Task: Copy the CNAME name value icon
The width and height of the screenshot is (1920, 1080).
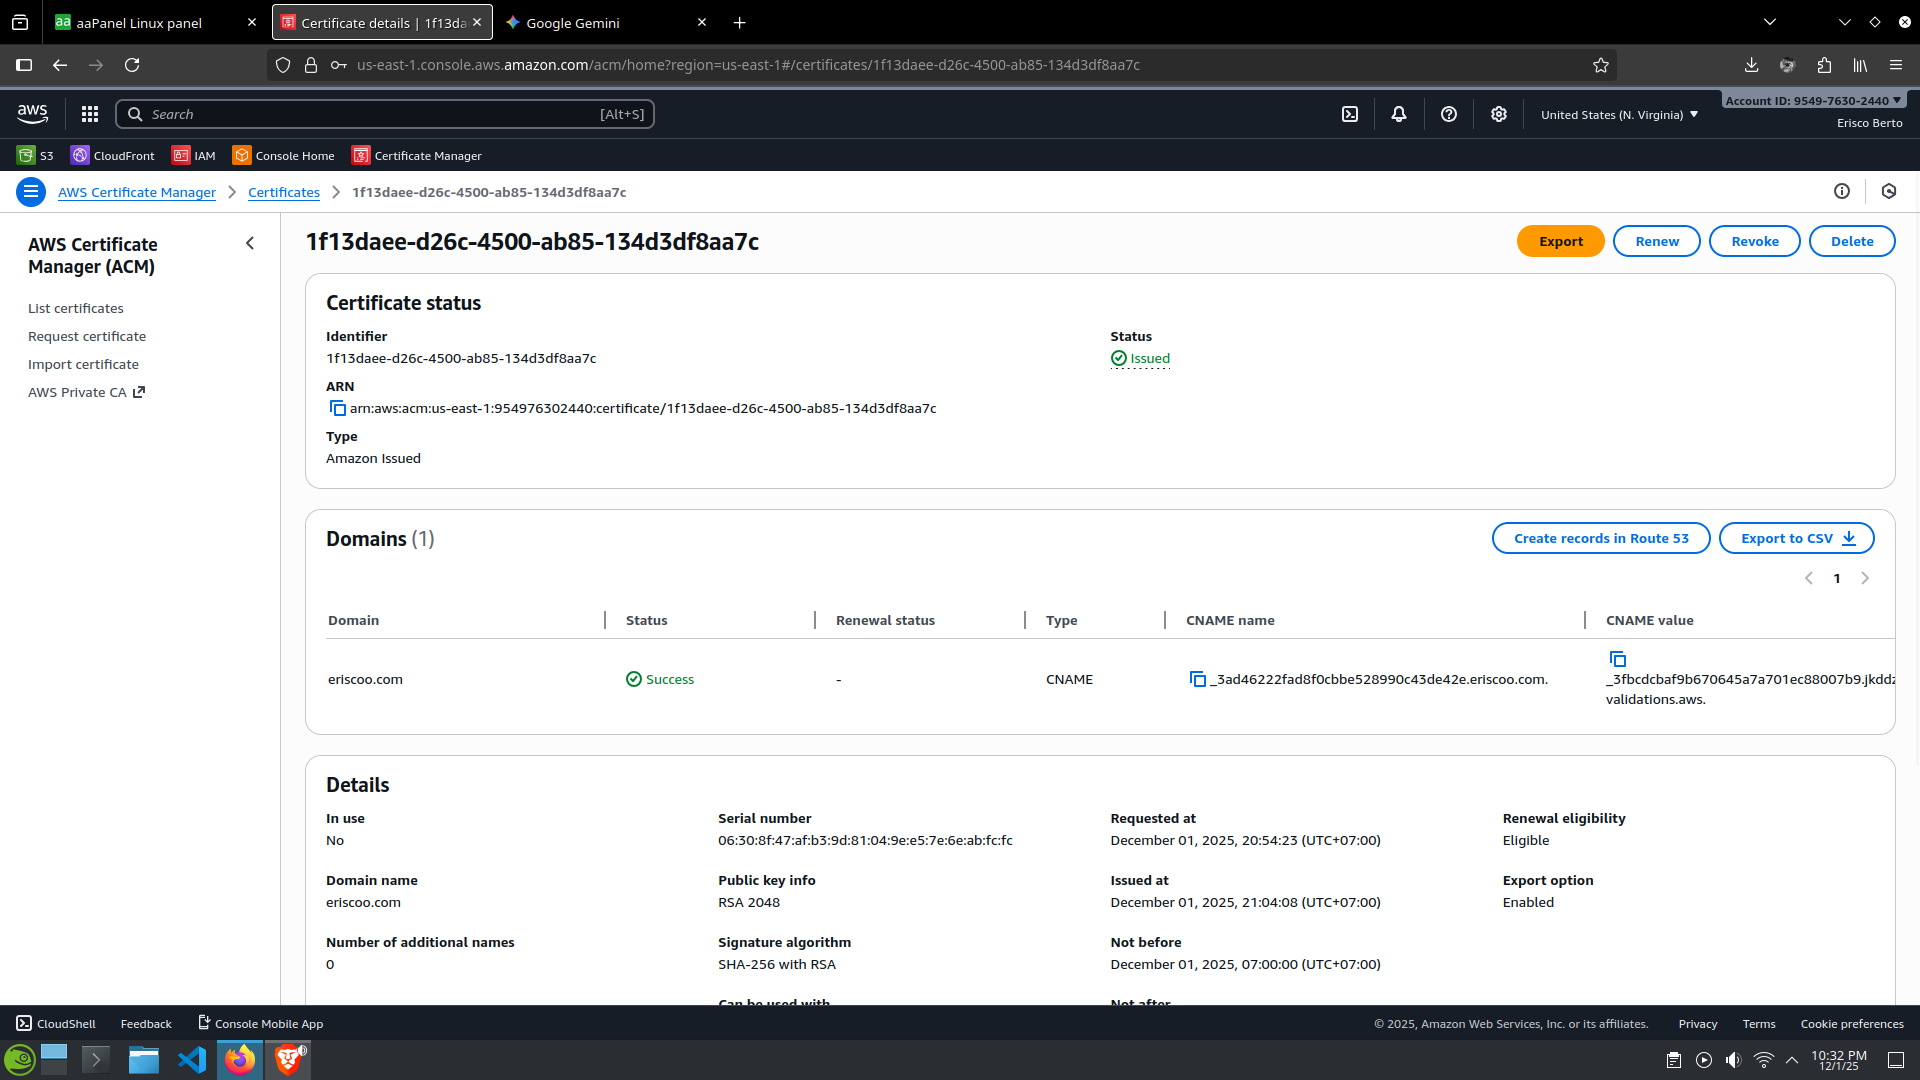Action: click(1197, 680)
